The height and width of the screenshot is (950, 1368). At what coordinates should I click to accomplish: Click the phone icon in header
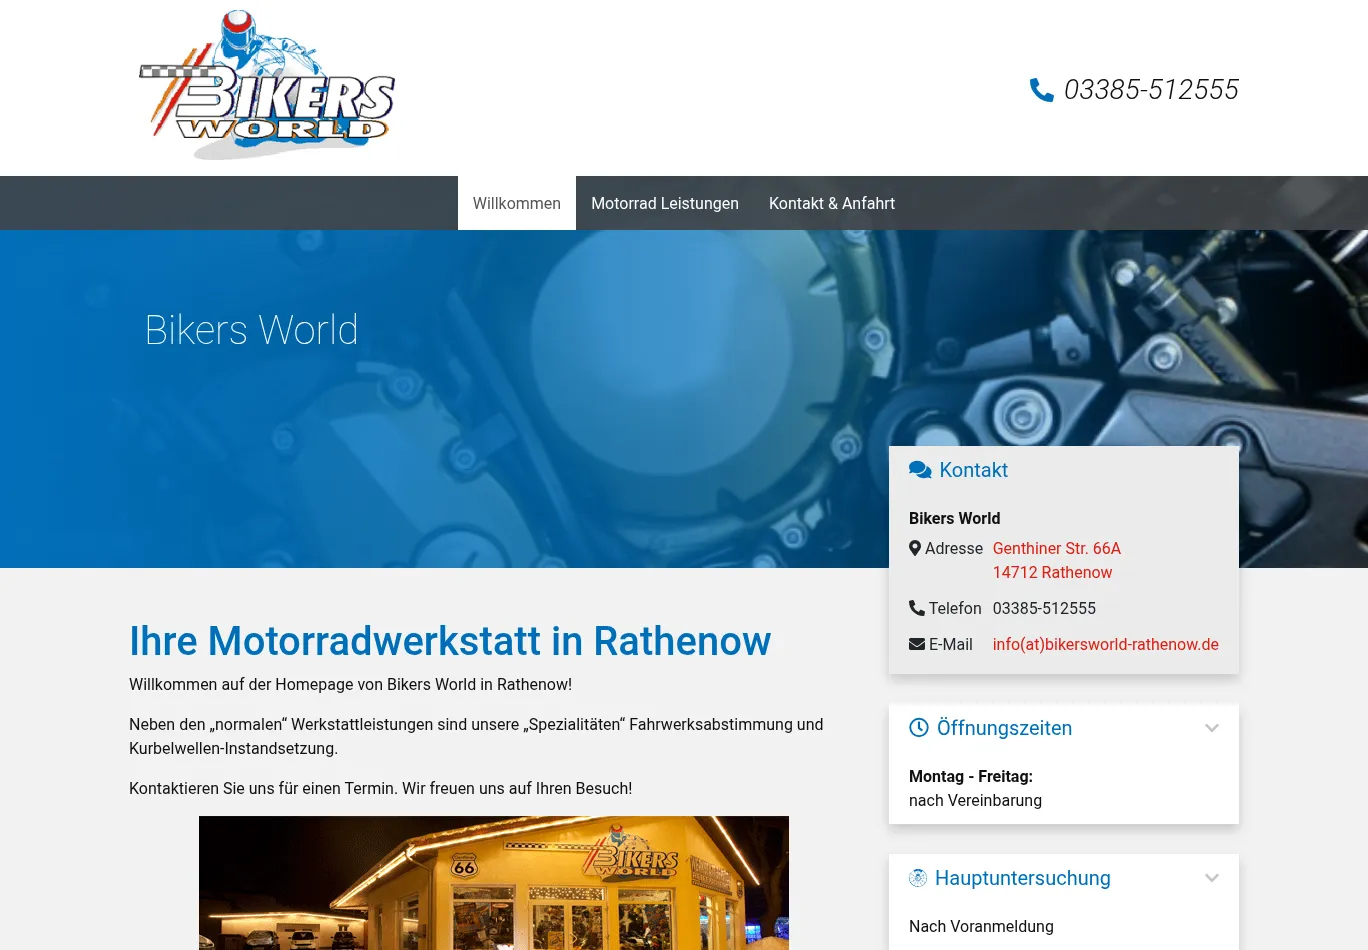1041,90
